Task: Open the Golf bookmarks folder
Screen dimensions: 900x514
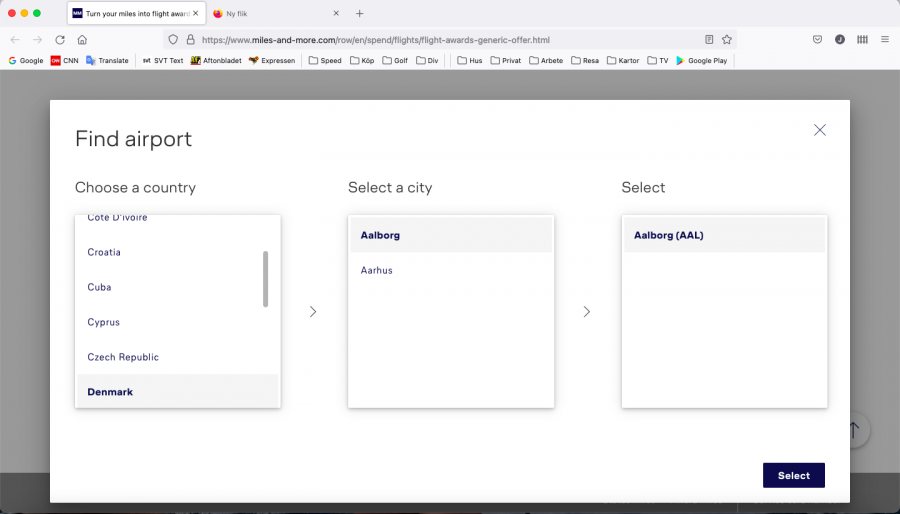Action: pos(395,60)
